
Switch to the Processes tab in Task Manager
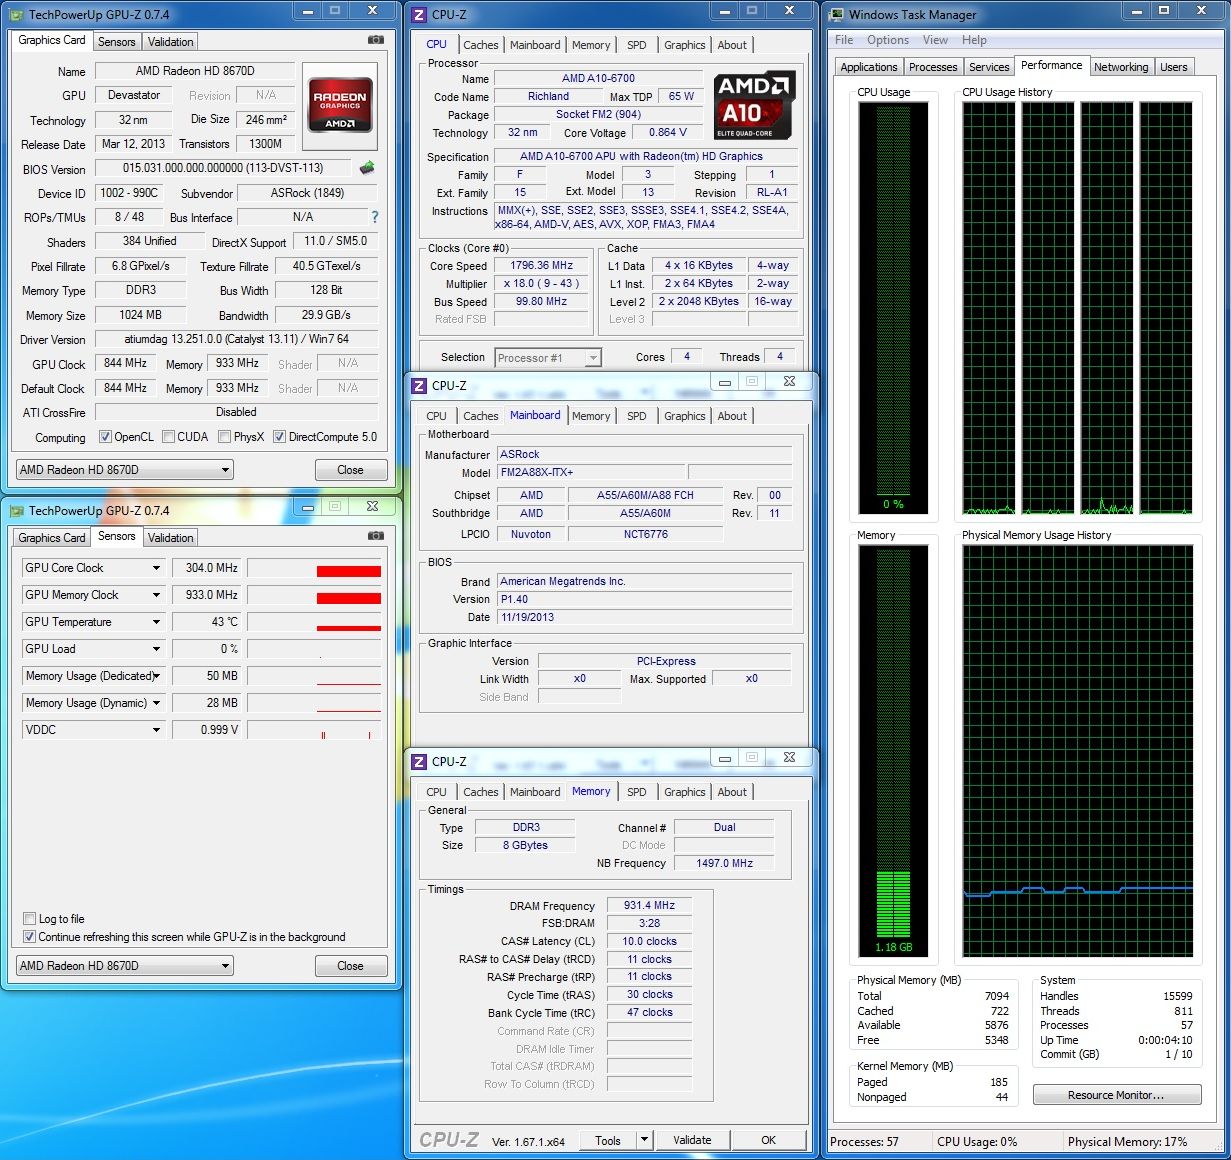point(932,67)
